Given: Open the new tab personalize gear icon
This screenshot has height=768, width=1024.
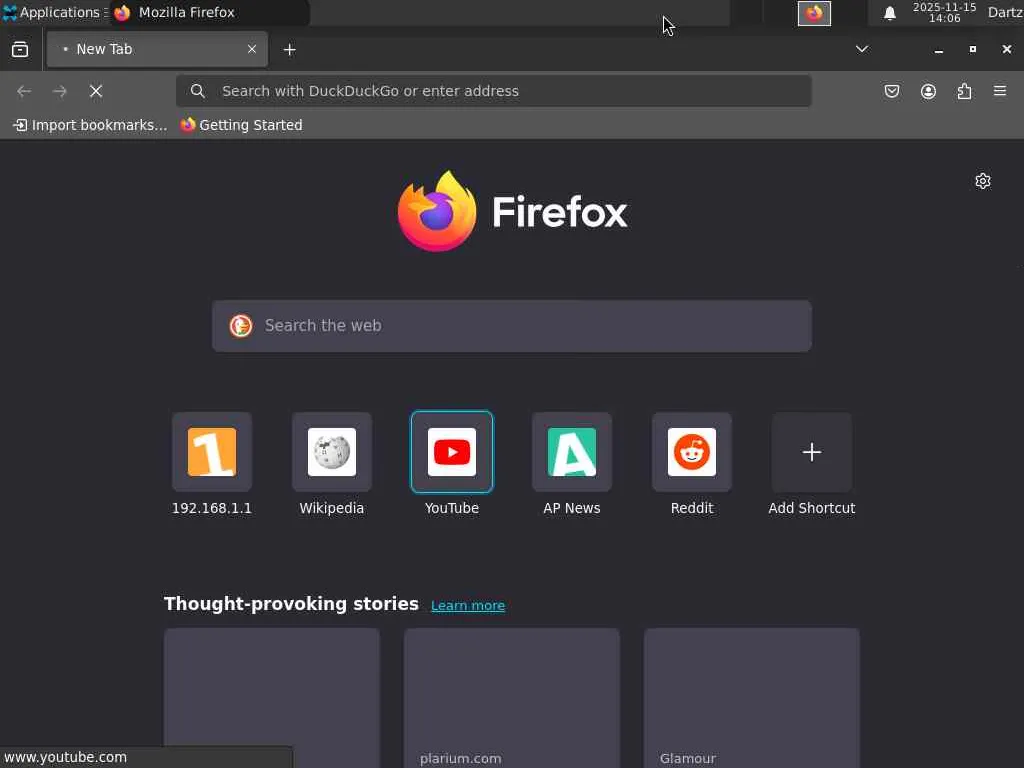Looking at the screenshot, I should click(x=982, y=181).
